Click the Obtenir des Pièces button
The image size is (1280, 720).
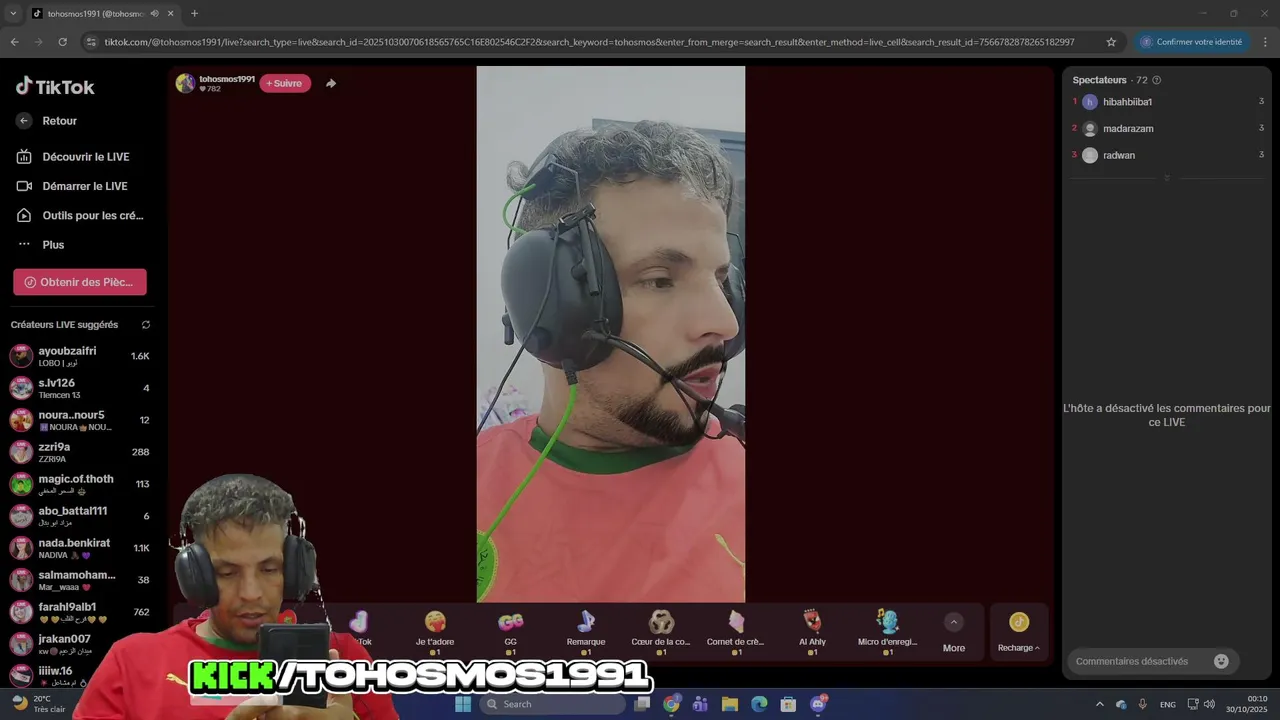click(x=80, y=282)
